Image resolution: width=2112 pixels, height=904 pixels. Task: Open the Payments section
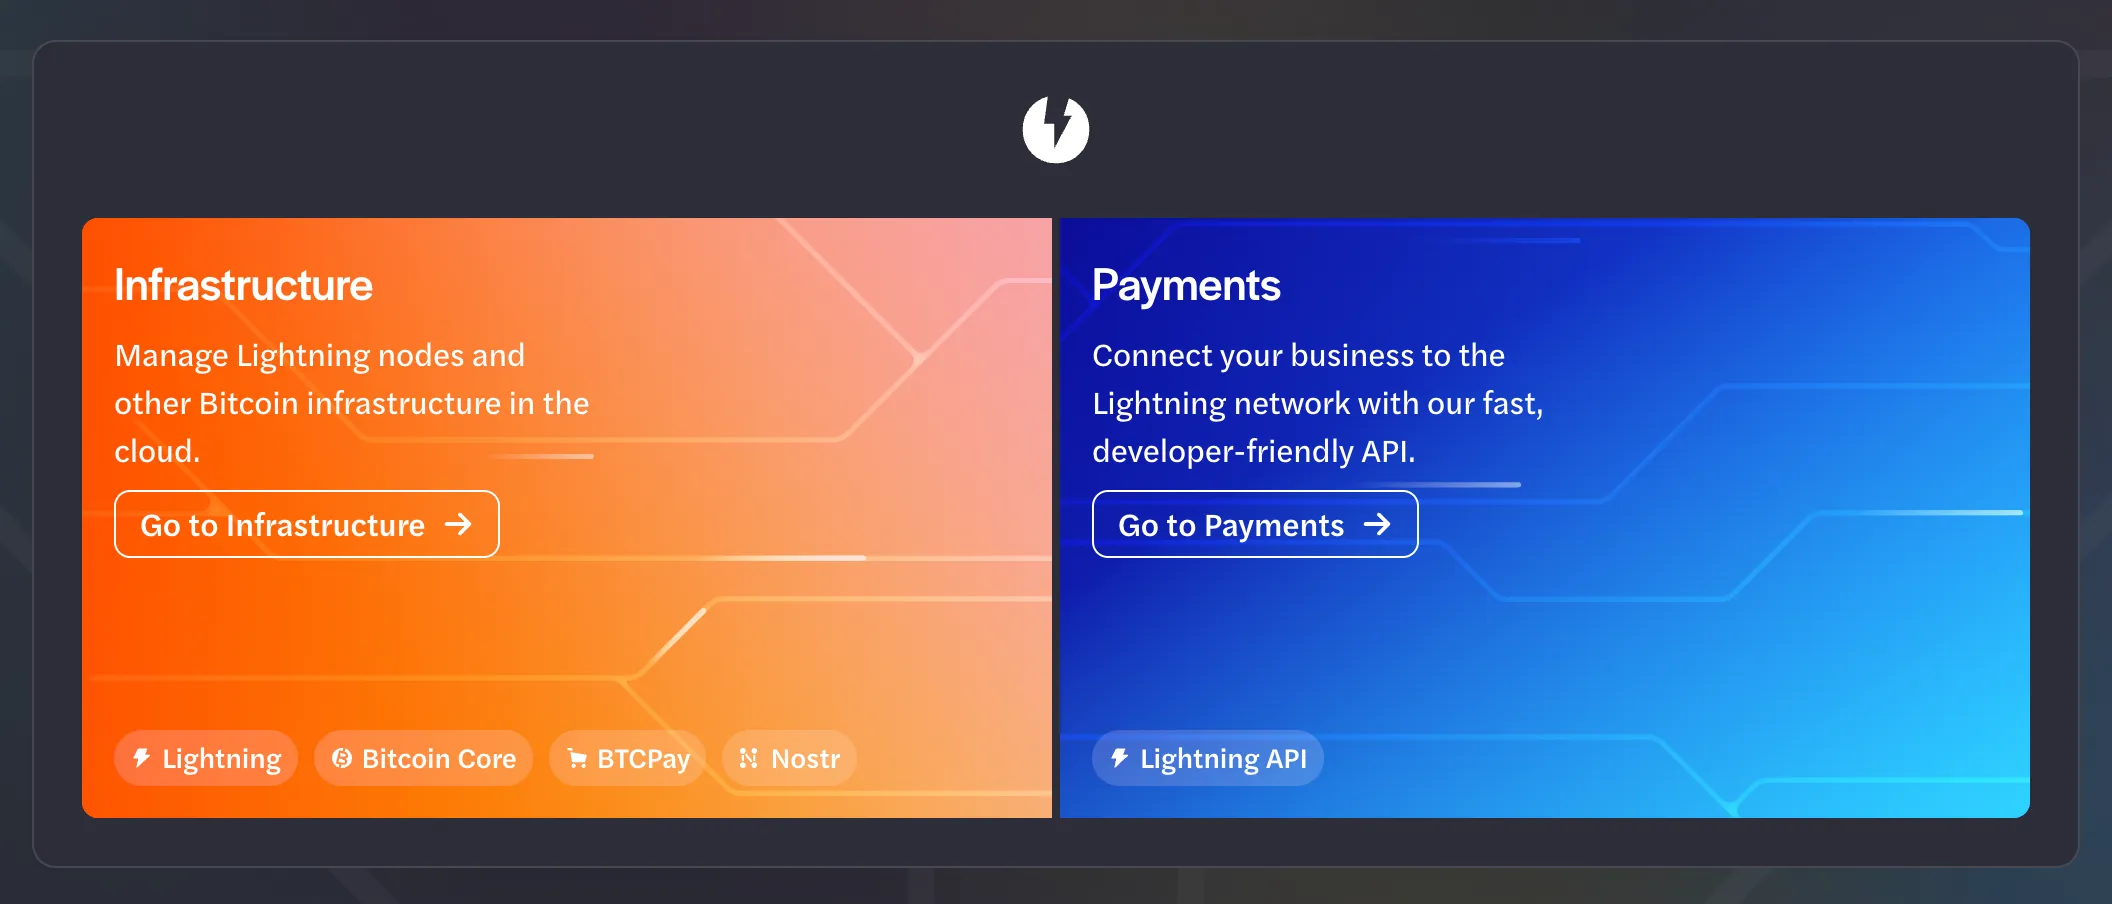[1255, 524]
